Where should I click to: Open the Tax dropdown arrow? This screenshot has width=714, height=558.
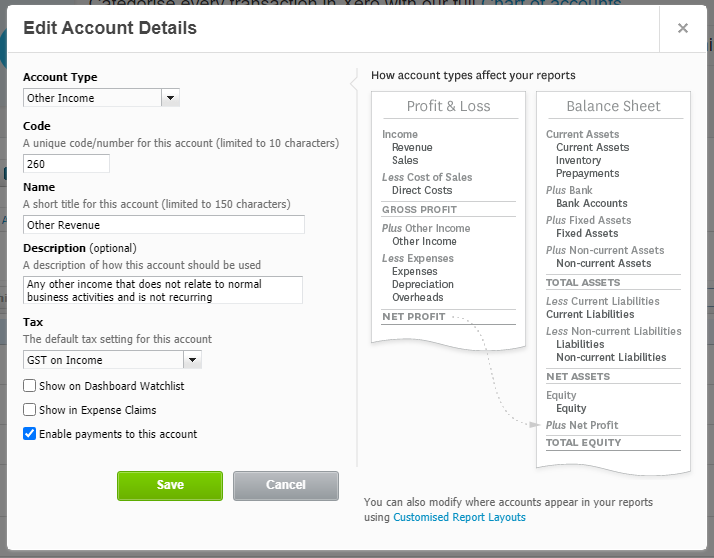pyautogui.click(x=192, y=360)
